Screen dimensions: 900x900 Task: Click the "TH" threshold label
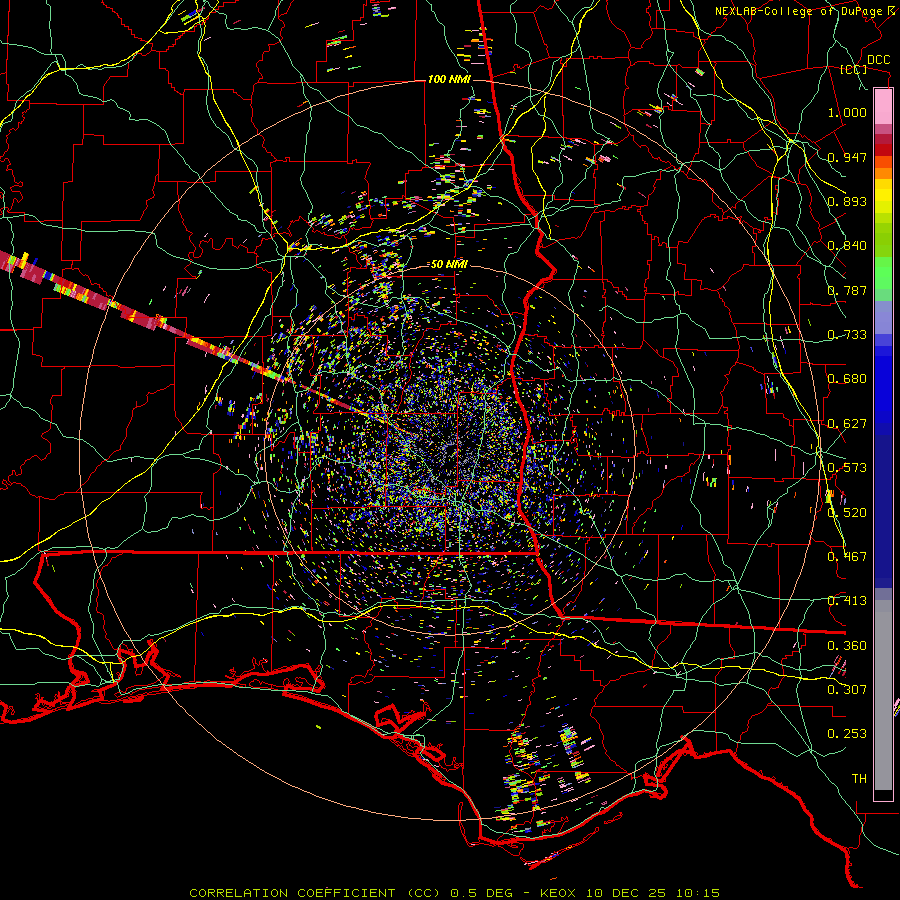coord(859,778)
